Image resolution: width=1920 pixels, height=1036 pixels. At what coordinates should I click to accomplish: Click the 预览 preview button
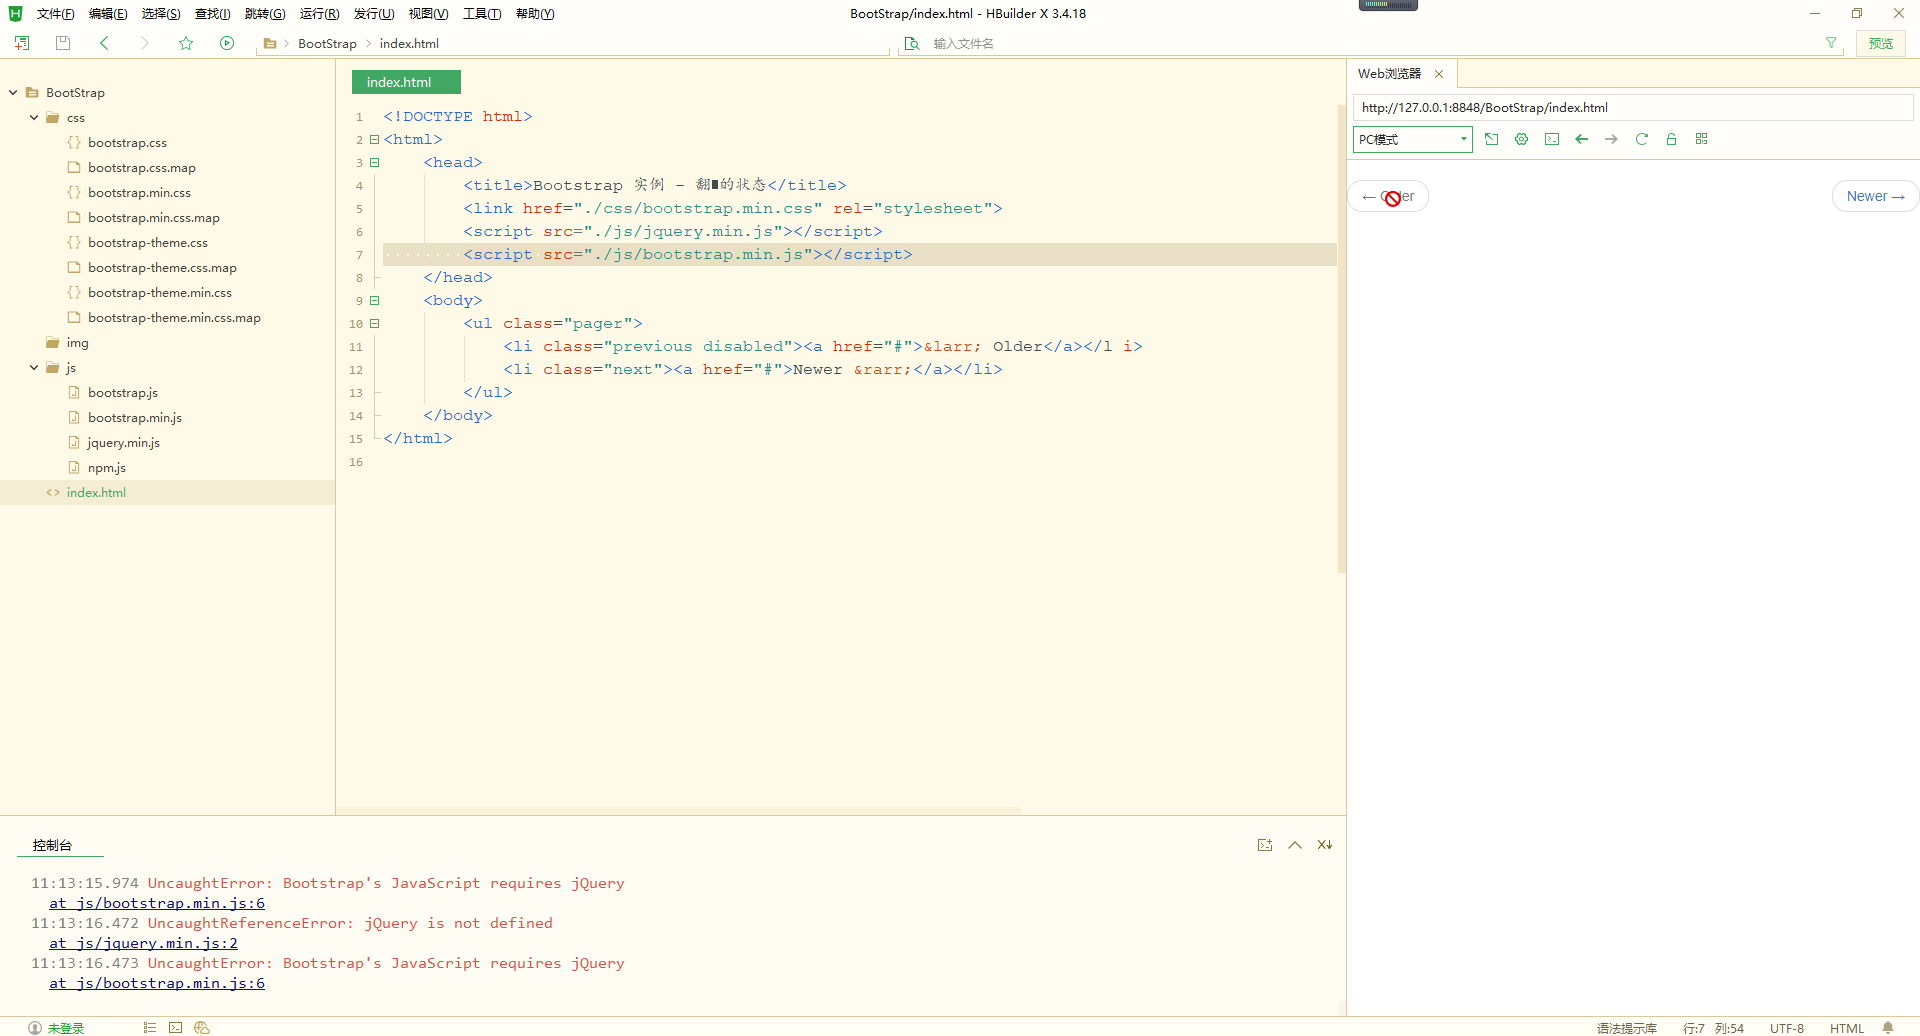pyautogui.click(x=1881, y=43)
